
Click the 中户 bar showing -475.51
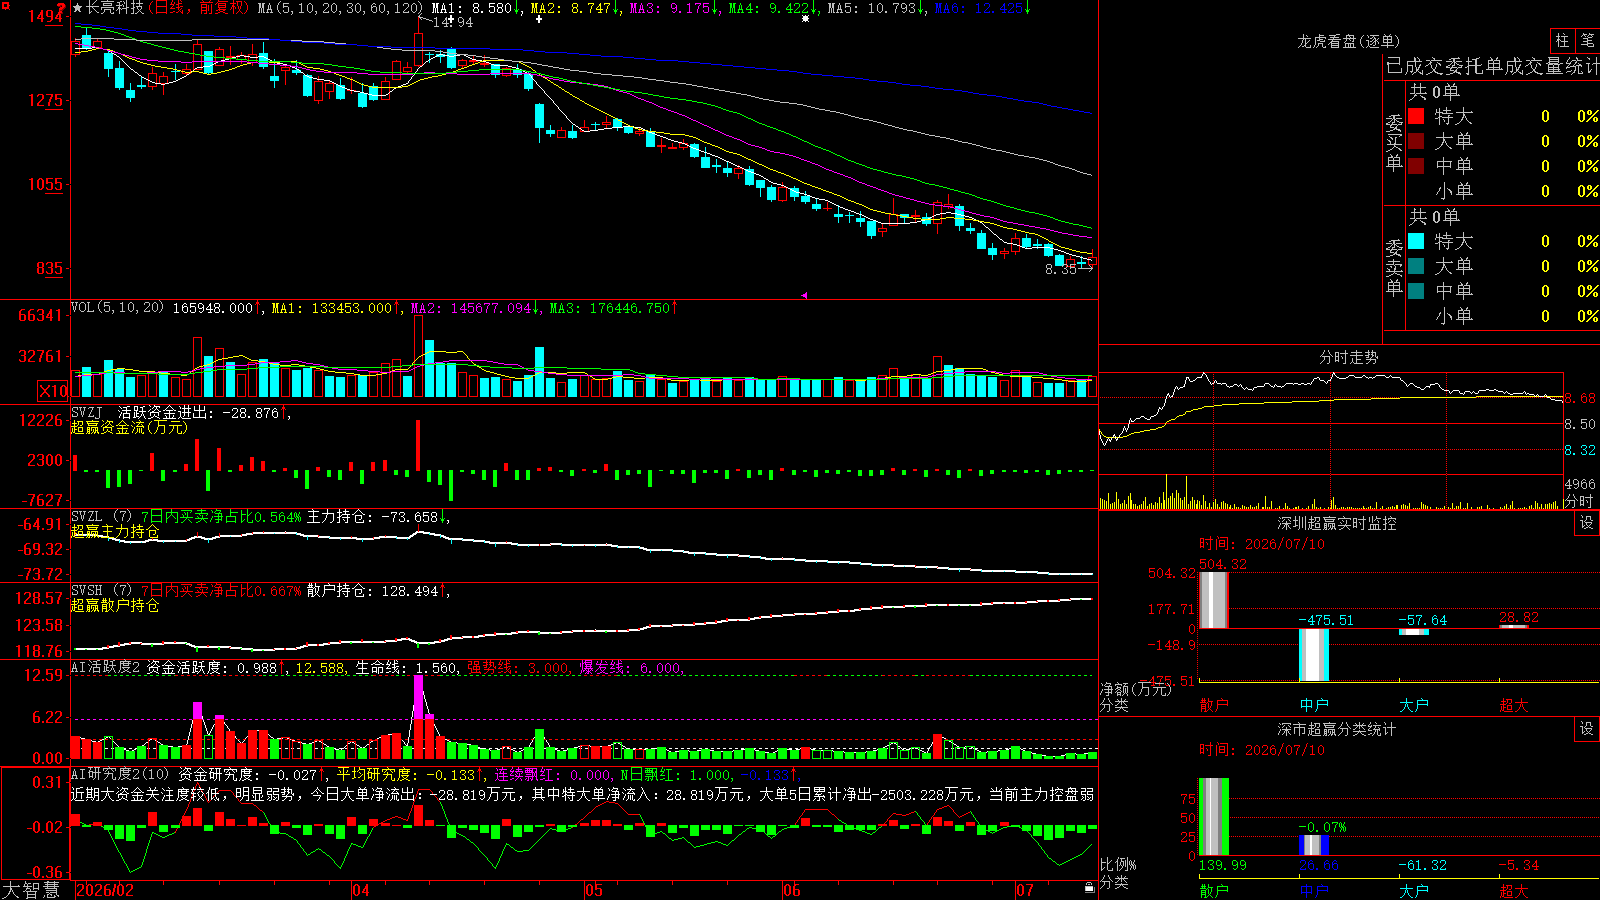(x=1314, y=655)
